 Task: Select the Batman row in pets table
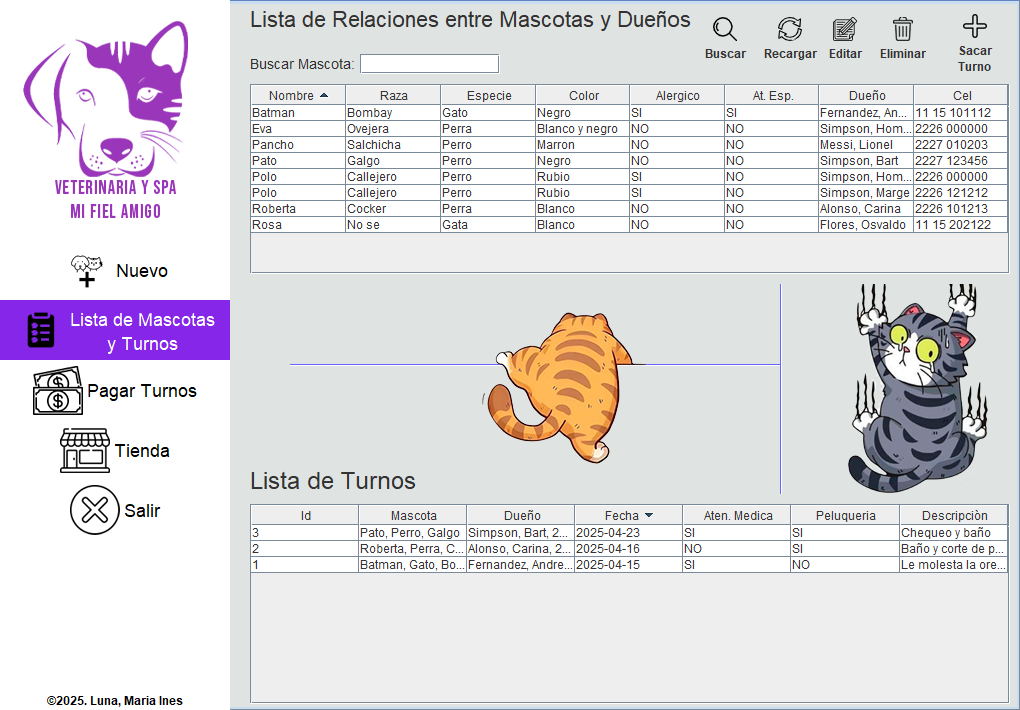pyautogui.click(x=629, y=113)
